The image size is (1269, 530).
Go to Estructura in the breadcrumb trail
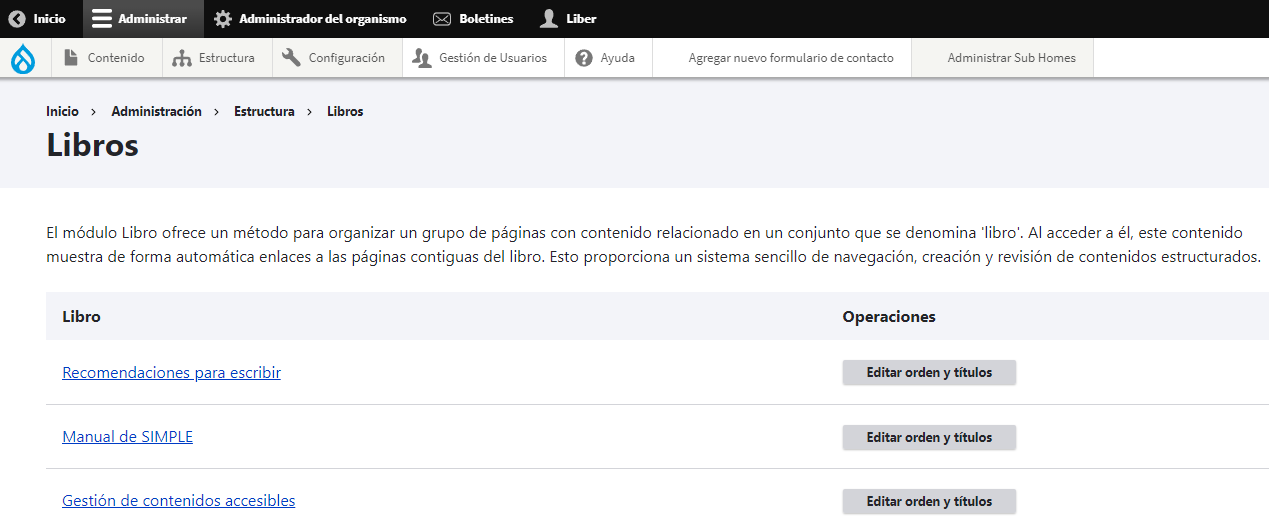(x=264, y=112)
